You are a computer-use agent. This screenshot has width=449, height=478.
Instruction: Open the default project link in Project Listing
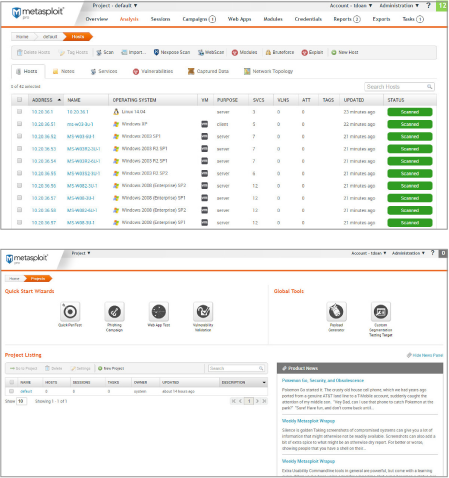pyautogui.click(x=26, y=391)
